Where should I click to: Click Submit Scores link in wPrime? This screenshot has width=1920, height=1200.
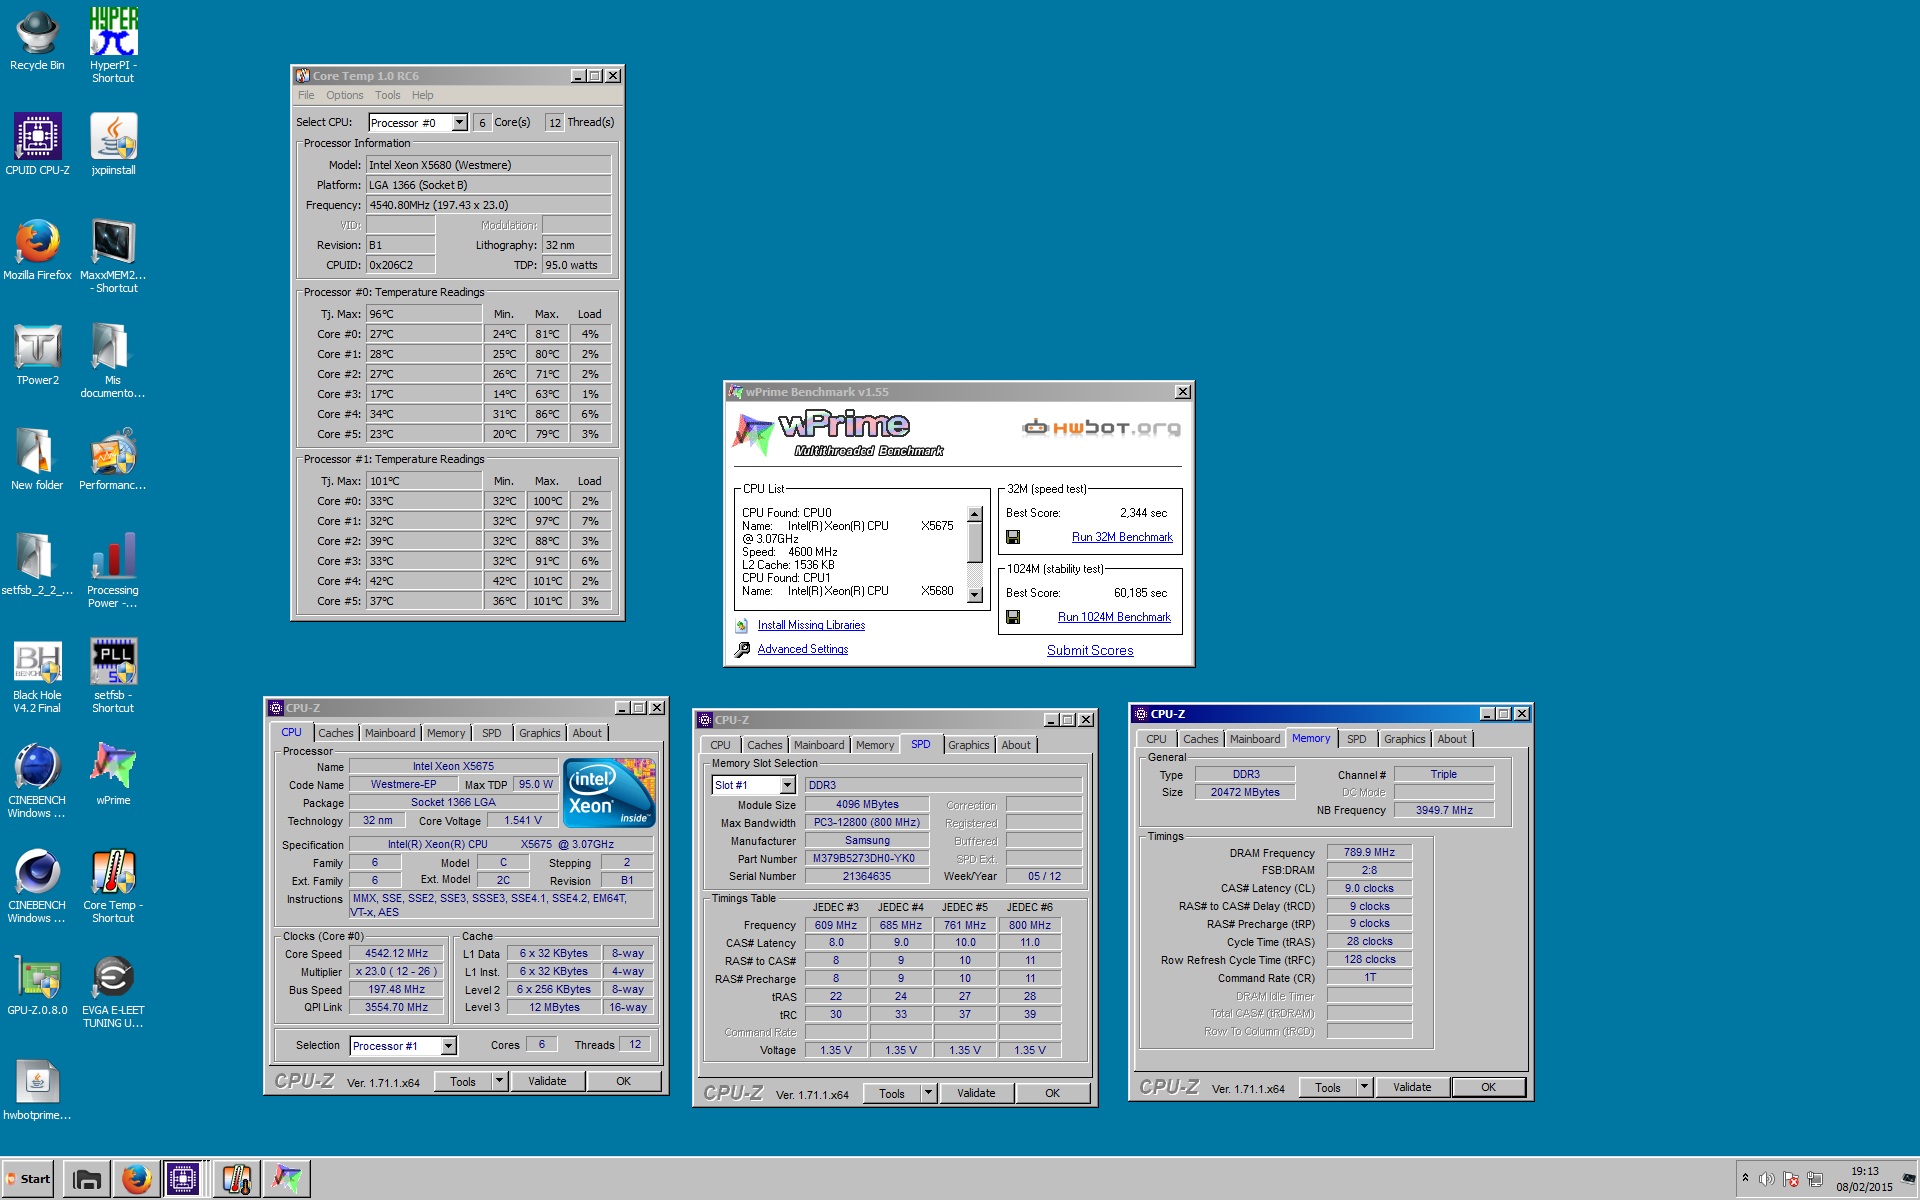click(x=1090, y=650)
